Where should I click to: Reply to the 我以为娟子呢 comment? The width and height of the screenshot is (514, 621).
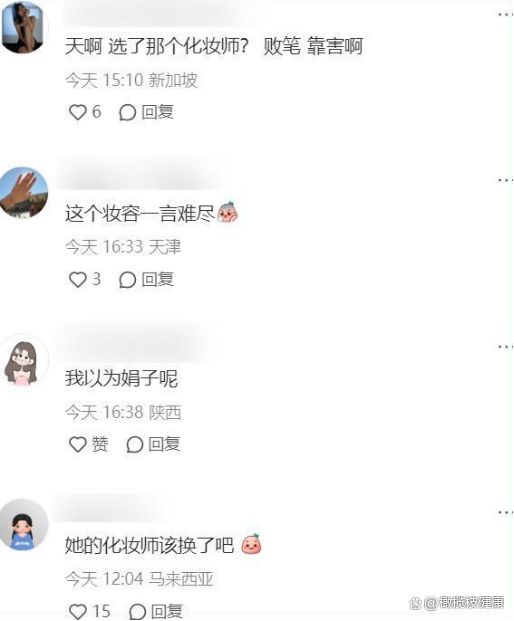click(x=153, y=444)
